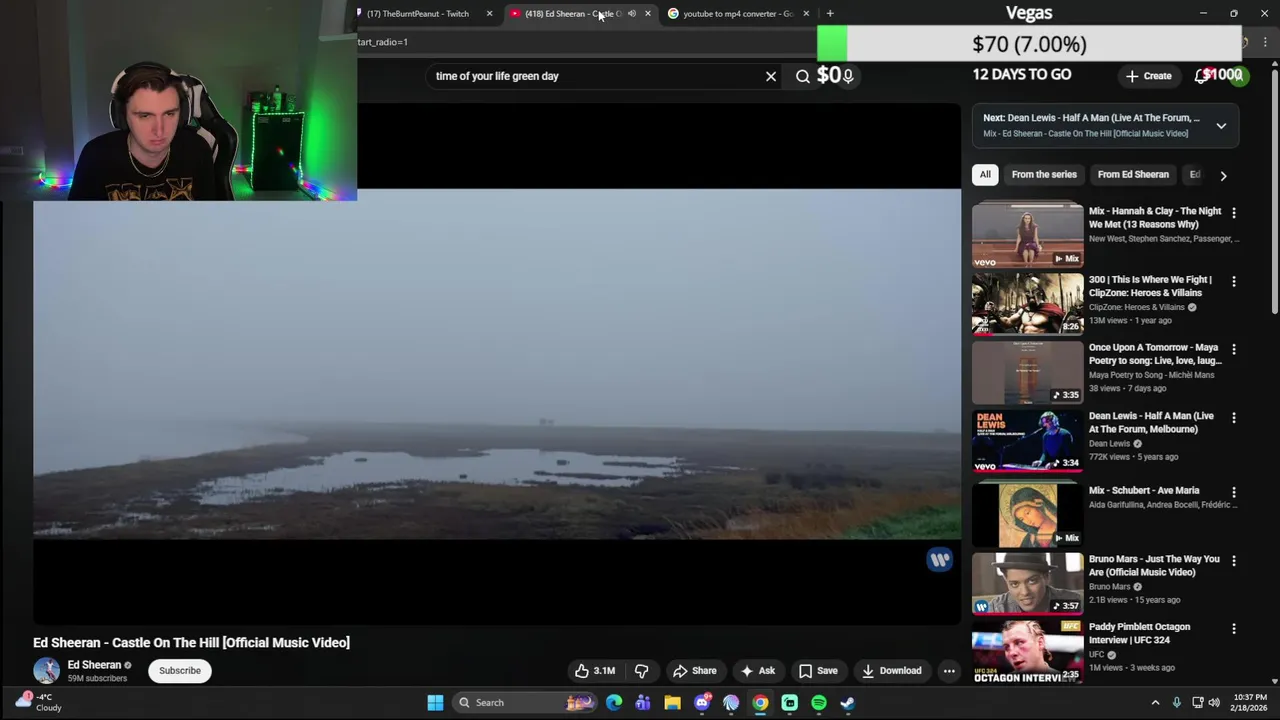The height and width of the screenshot is (720, 1280).
Task: Open Chrome three-dot menu
Action: tap(1265, 42)
